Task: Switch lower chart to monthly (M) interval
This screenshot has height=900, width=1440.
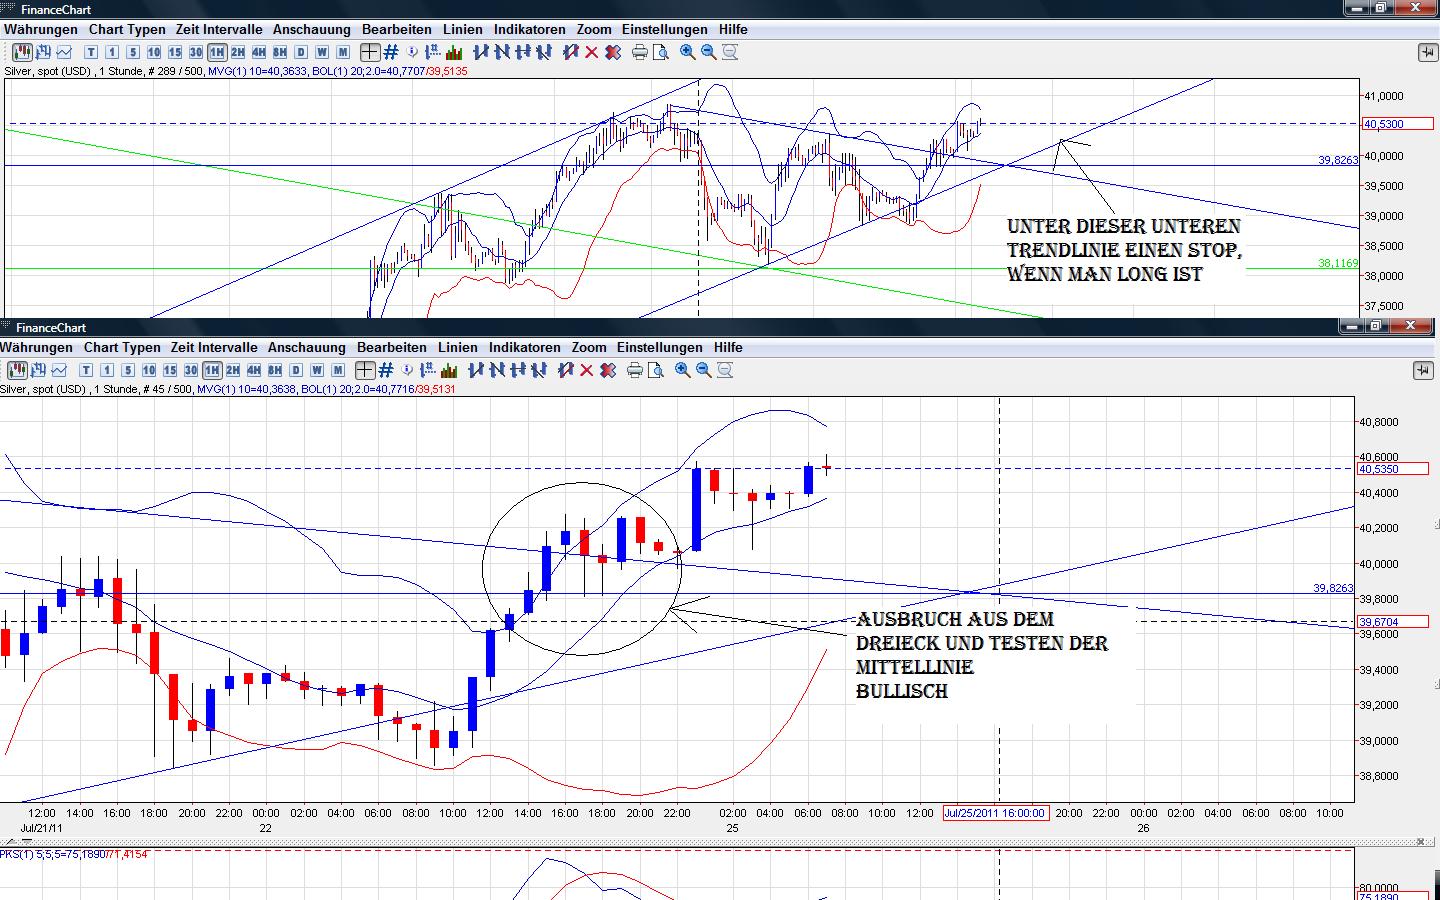Action: coord(338,370)
